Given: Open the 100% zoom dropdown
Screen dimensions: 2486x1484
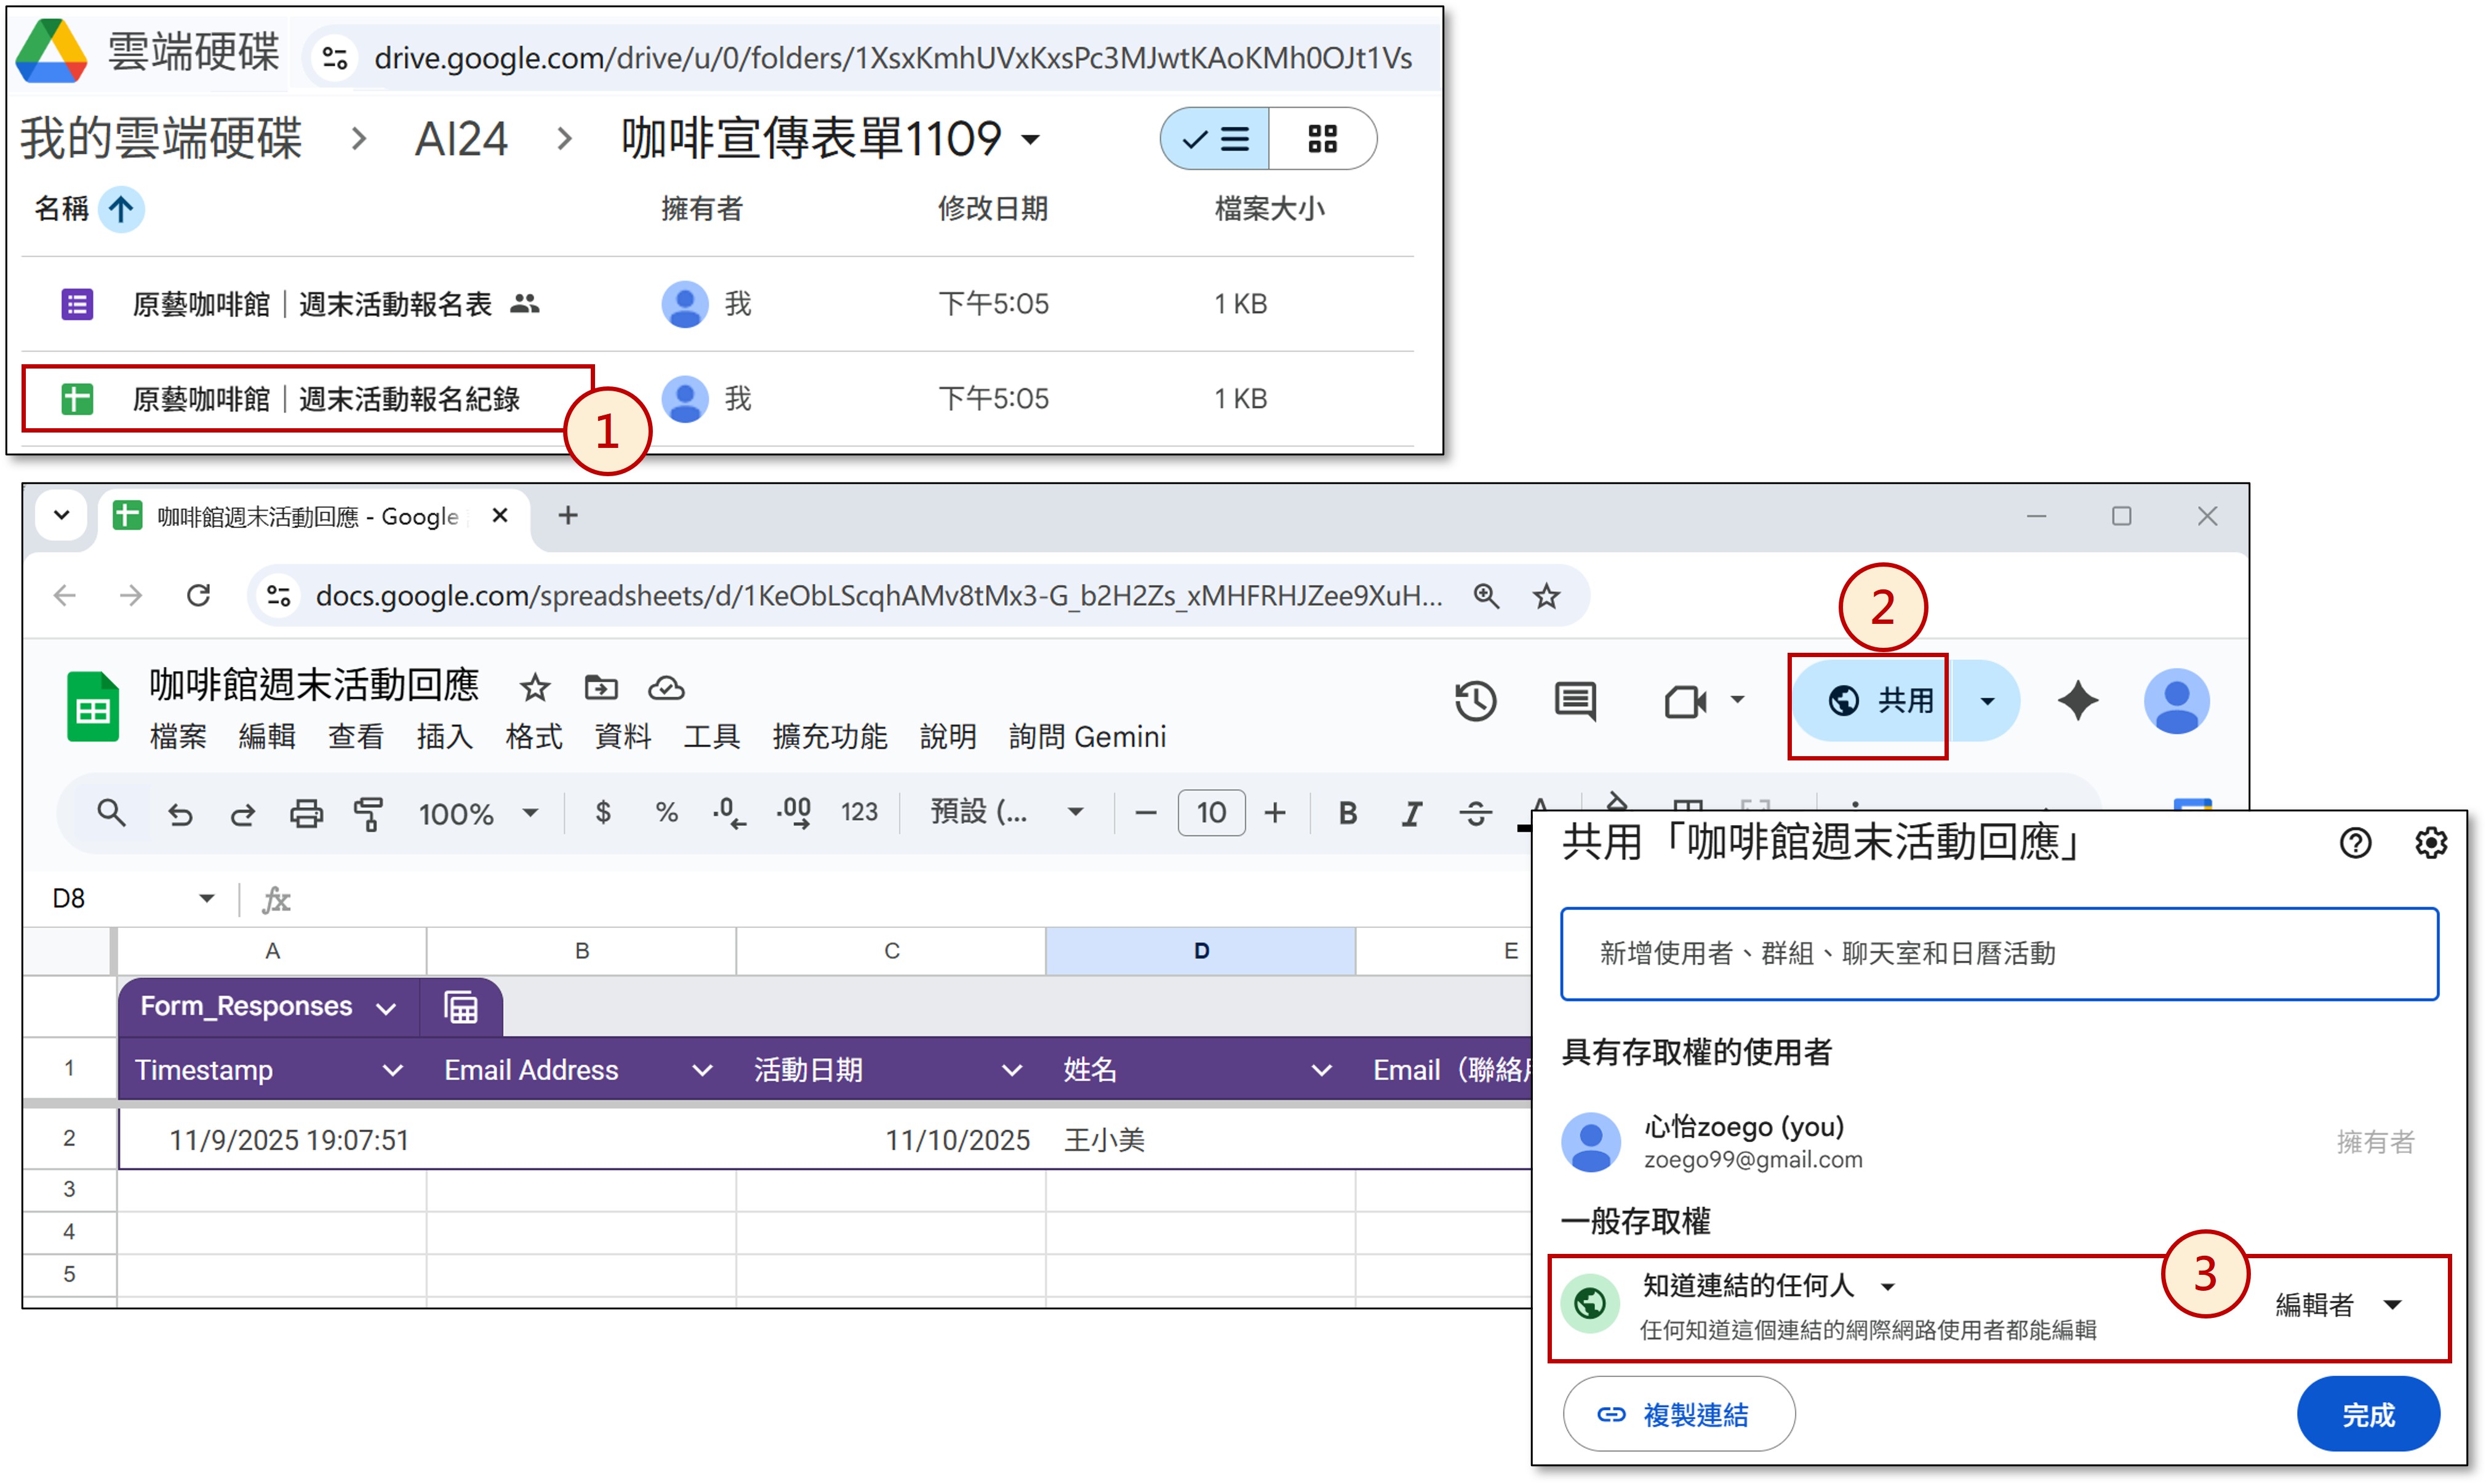Looking at the screenshot, I should (478, 814).
